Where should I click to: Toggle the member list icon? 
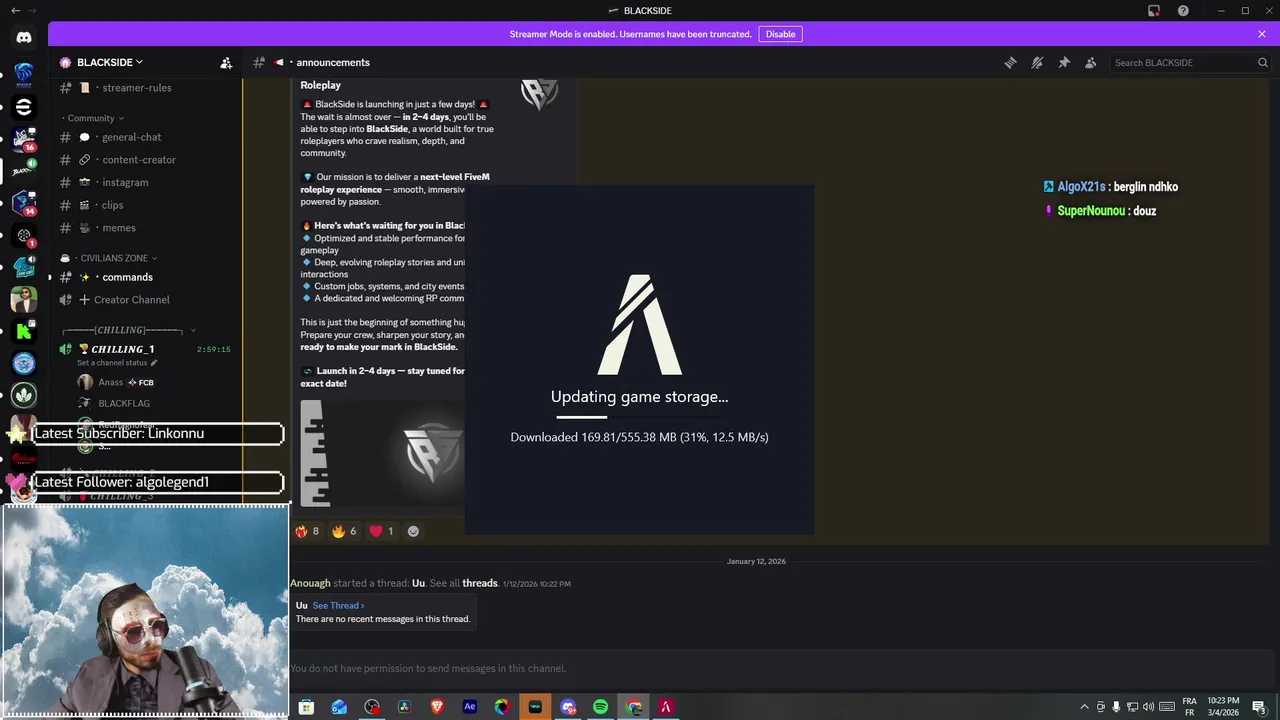pos(1091,62)
